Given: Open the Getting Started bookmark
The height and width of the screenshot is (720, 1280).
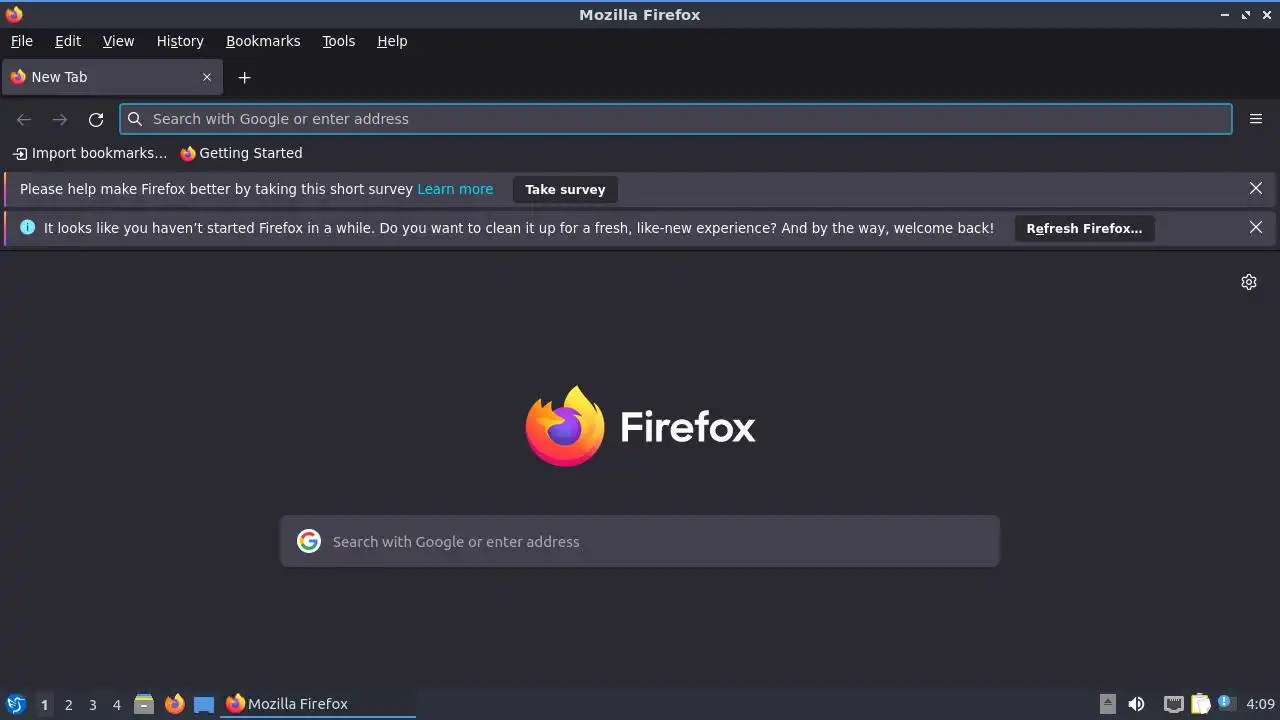Looking at the screenshot, I should (241, 153).
